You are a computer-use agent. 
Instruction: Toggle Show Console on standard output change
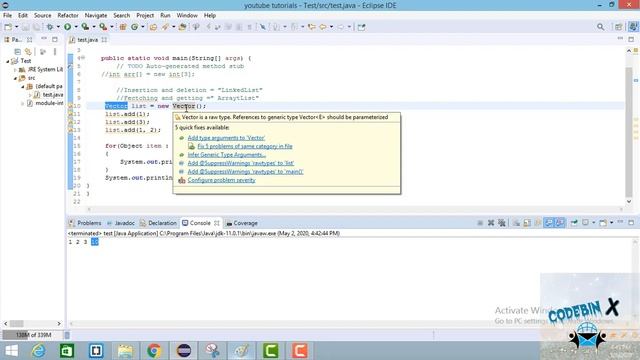point(549,223)
